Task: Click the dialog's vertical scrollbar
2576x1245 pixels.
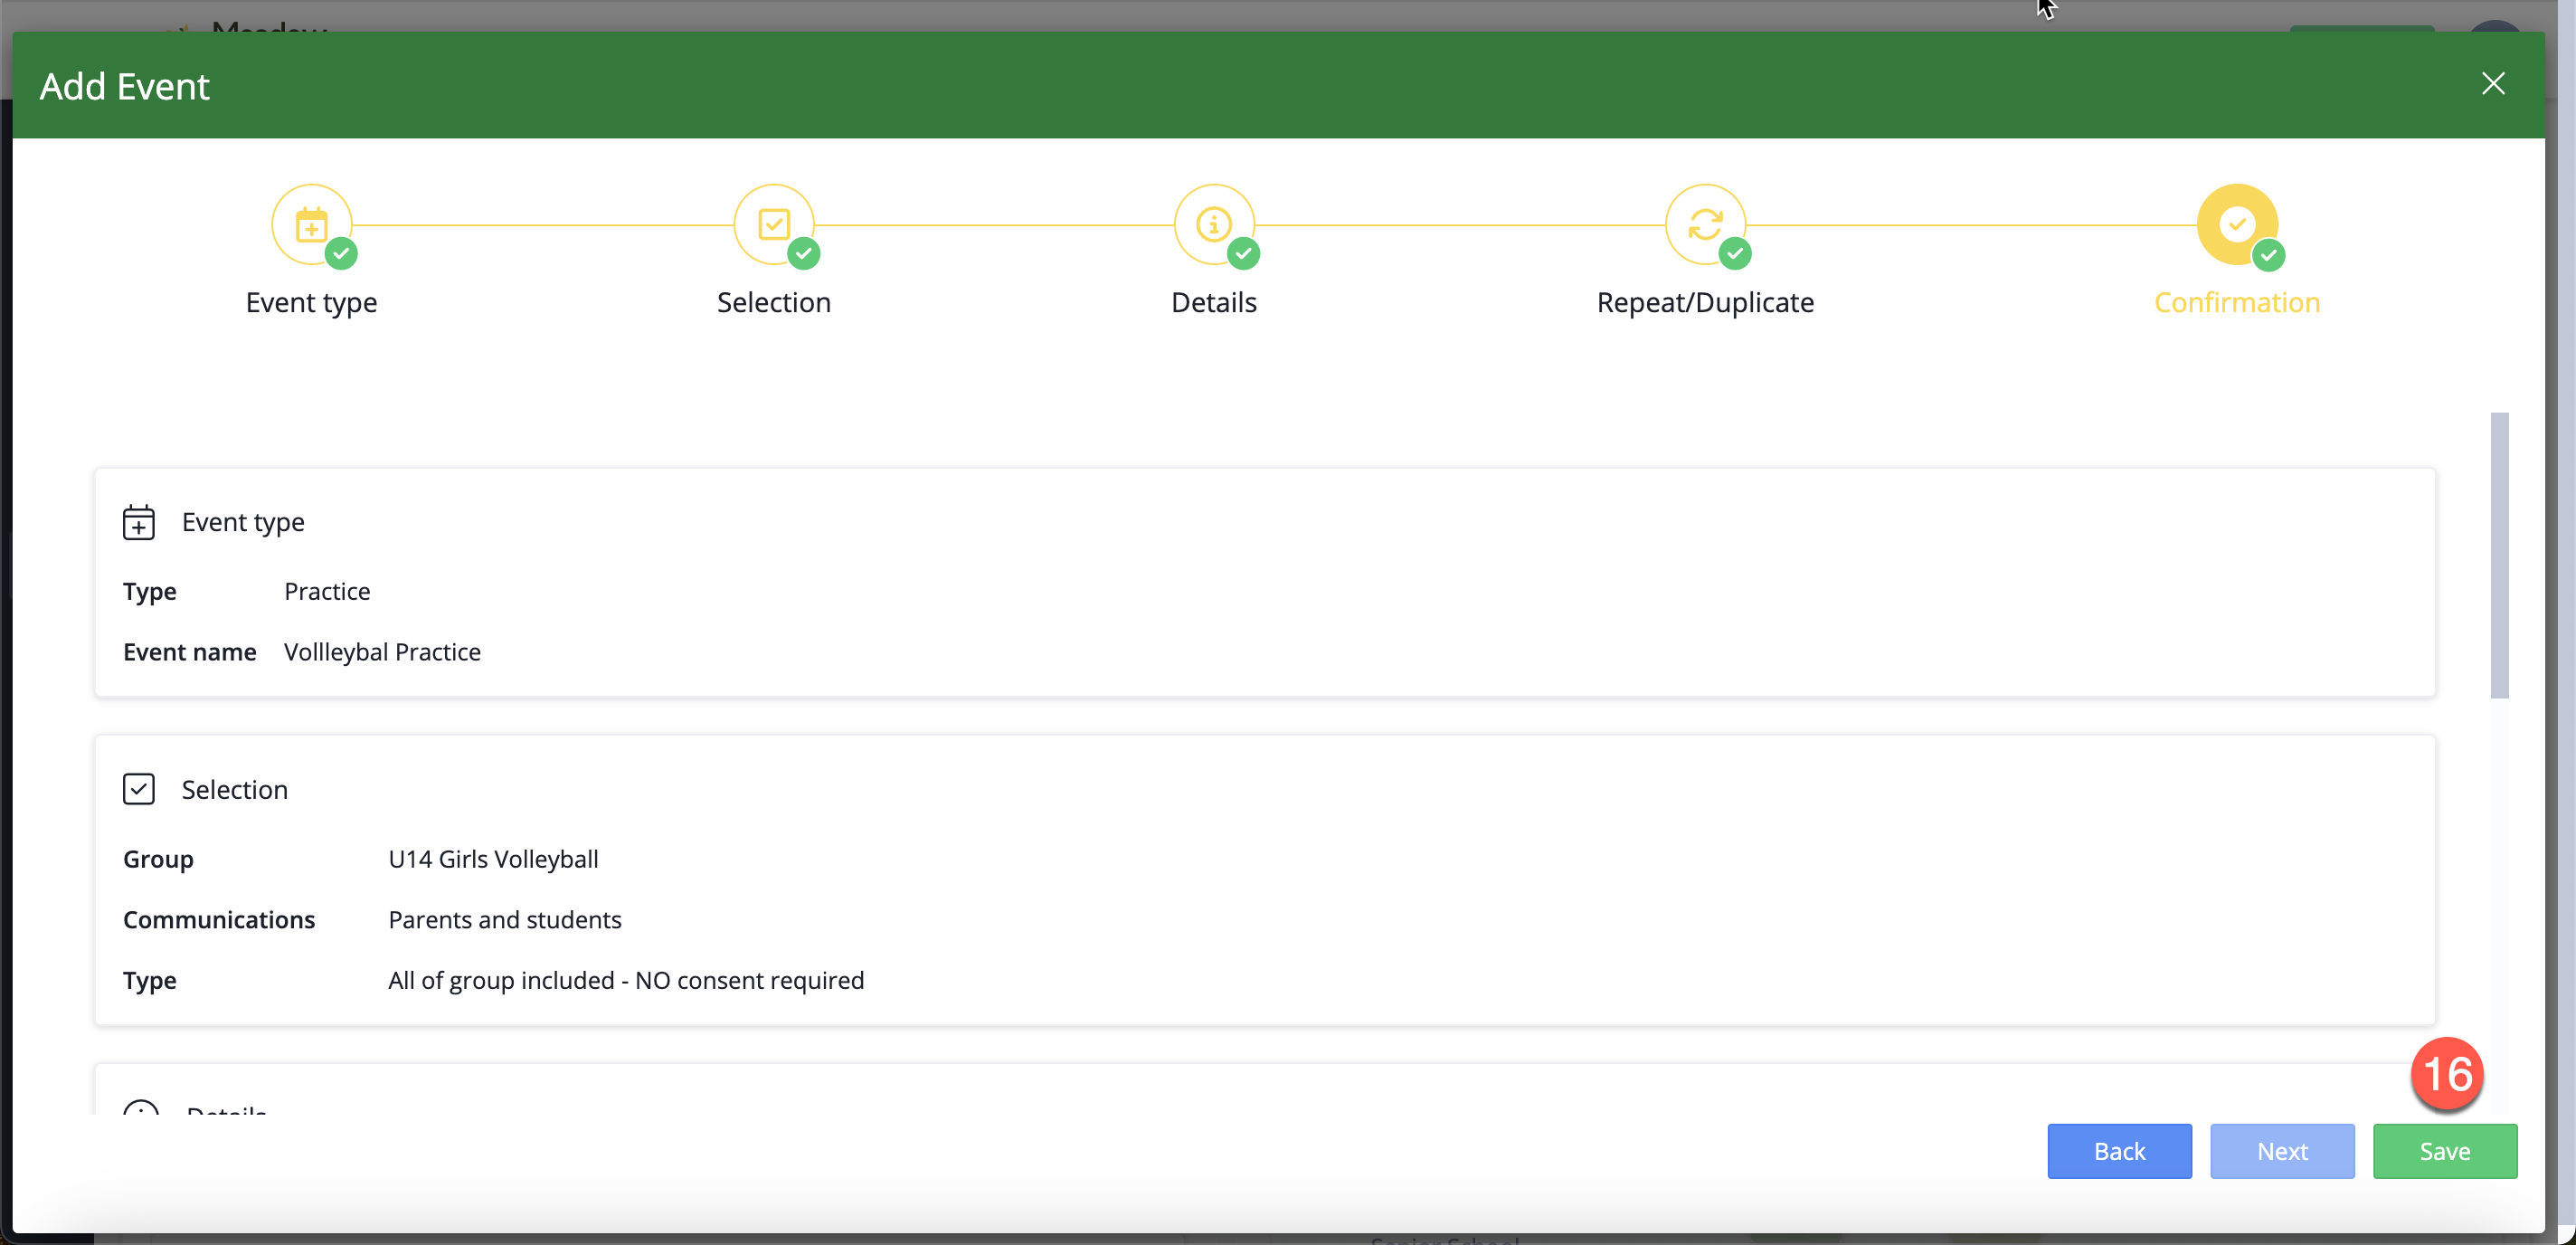Action: (2499, 555)
